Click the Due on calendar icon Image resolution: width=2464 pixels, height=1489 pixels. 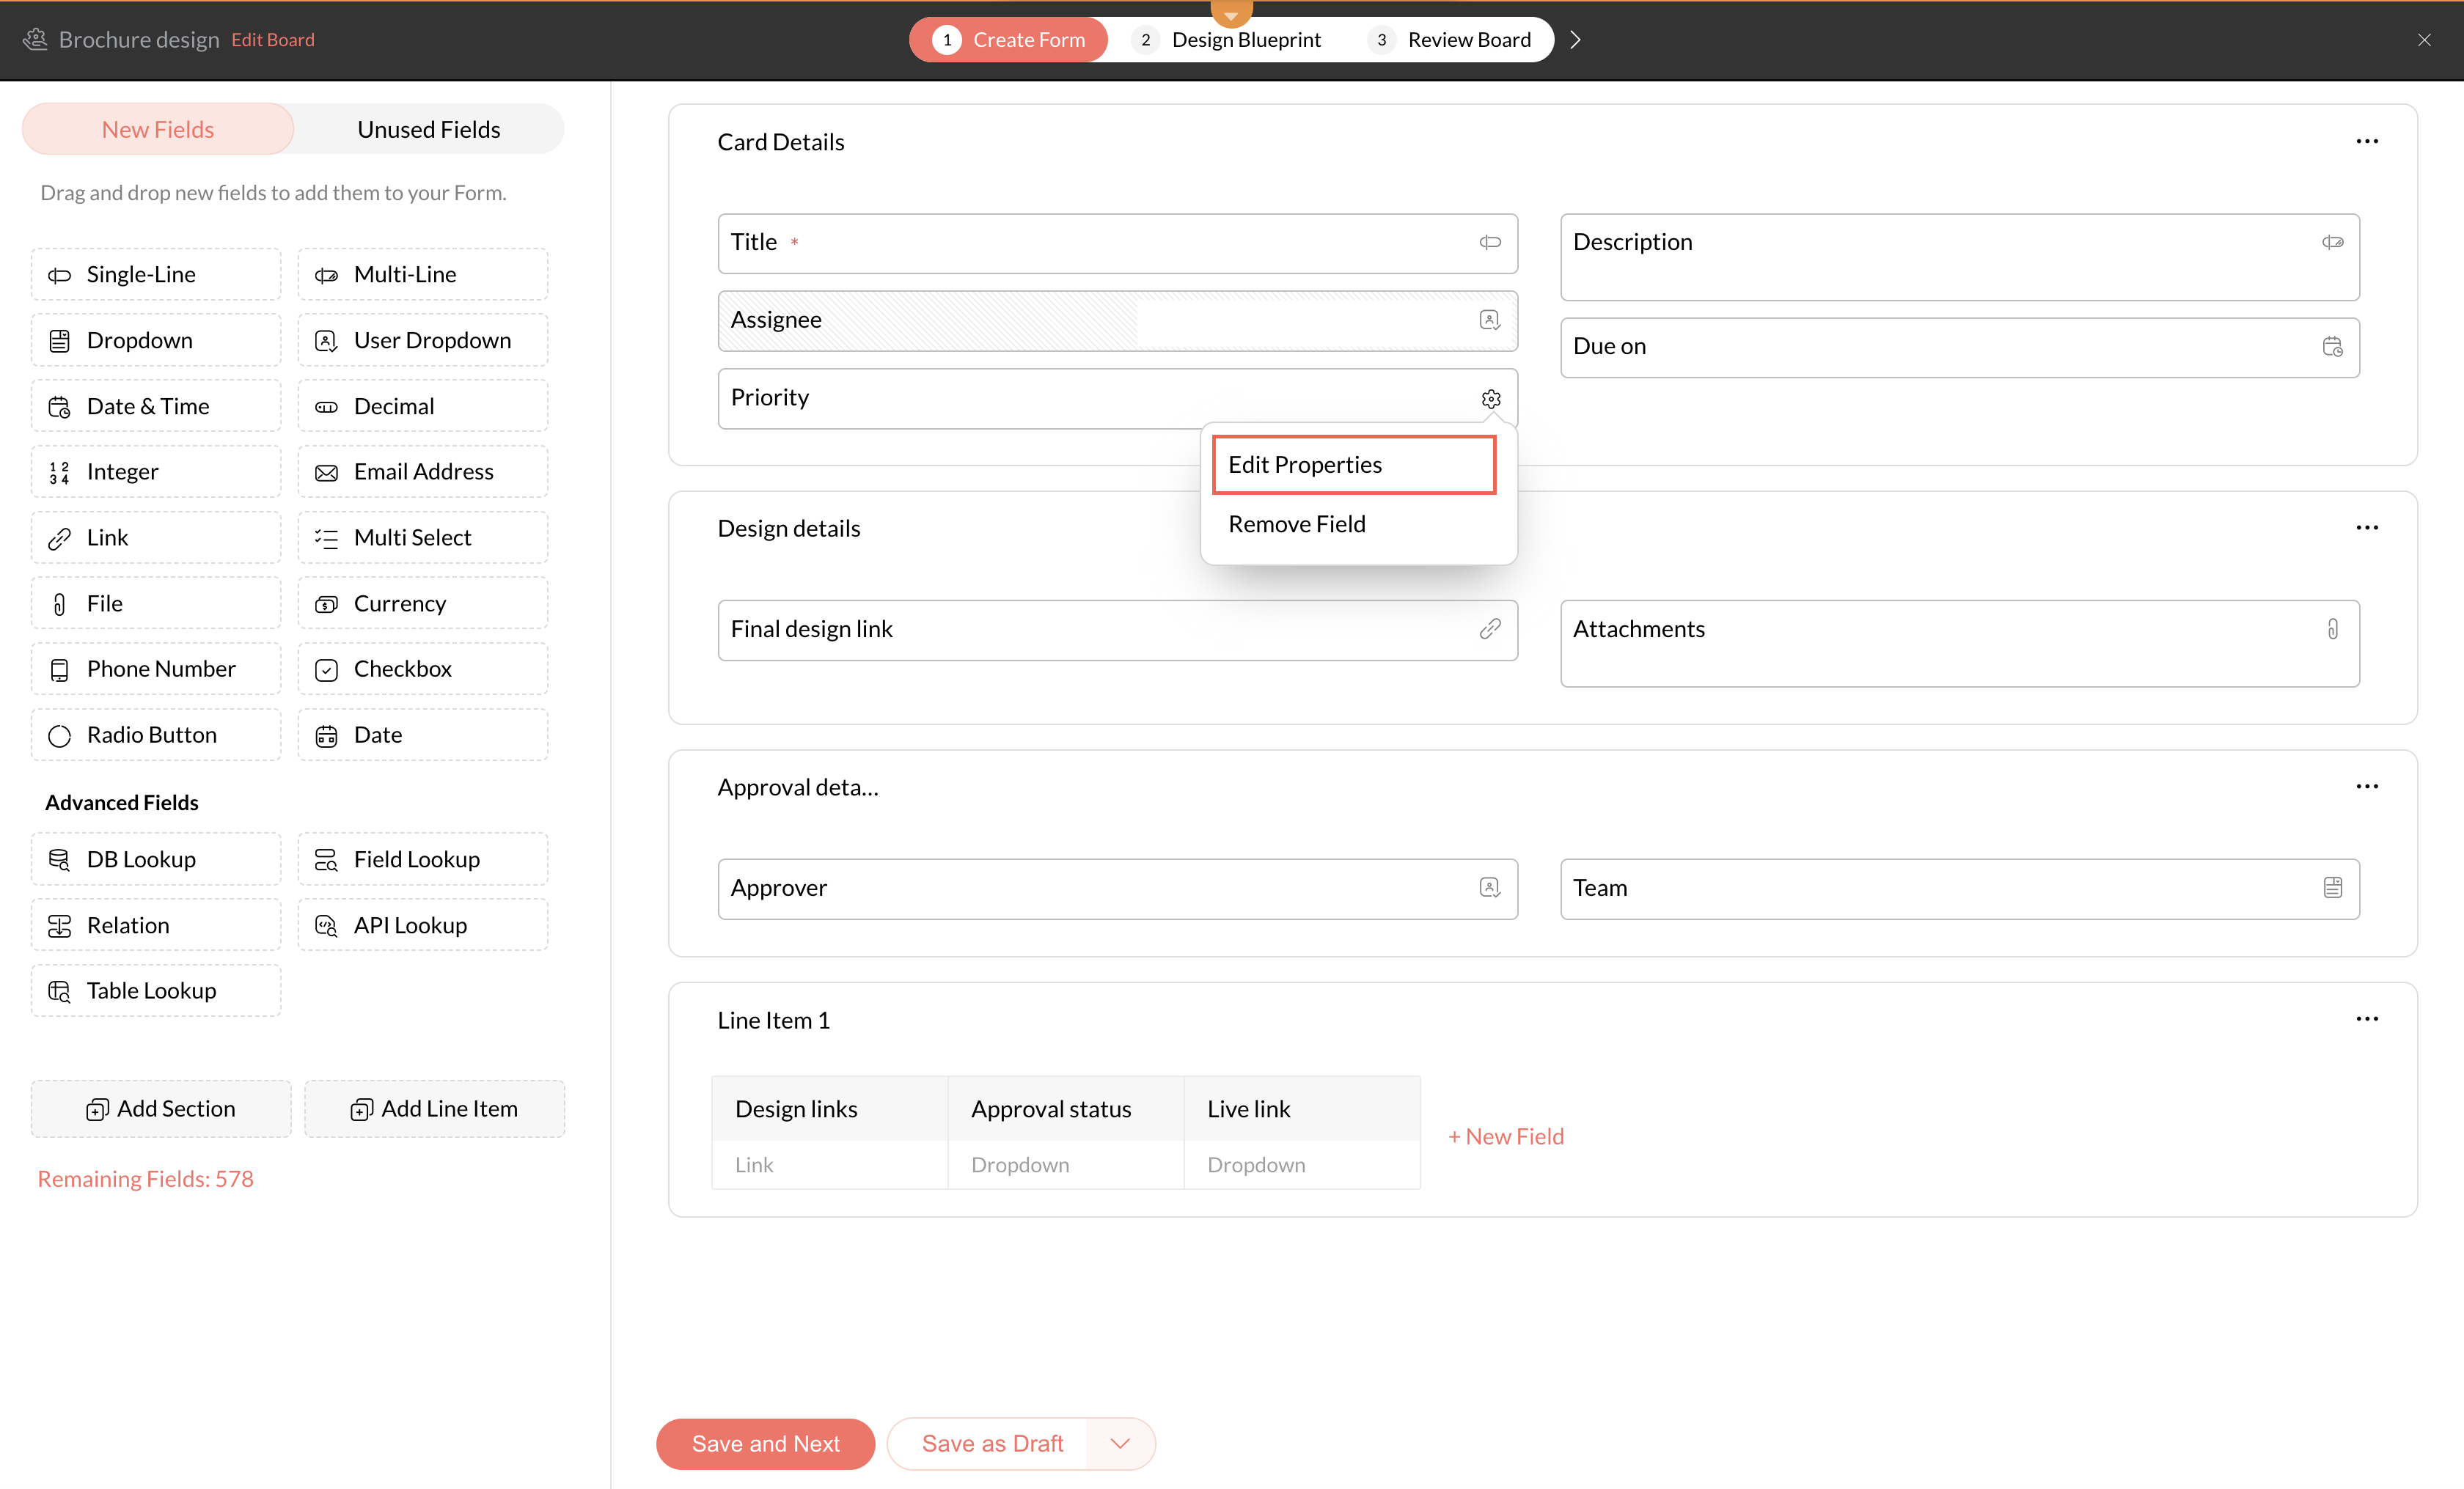[x=2331, y=346]
